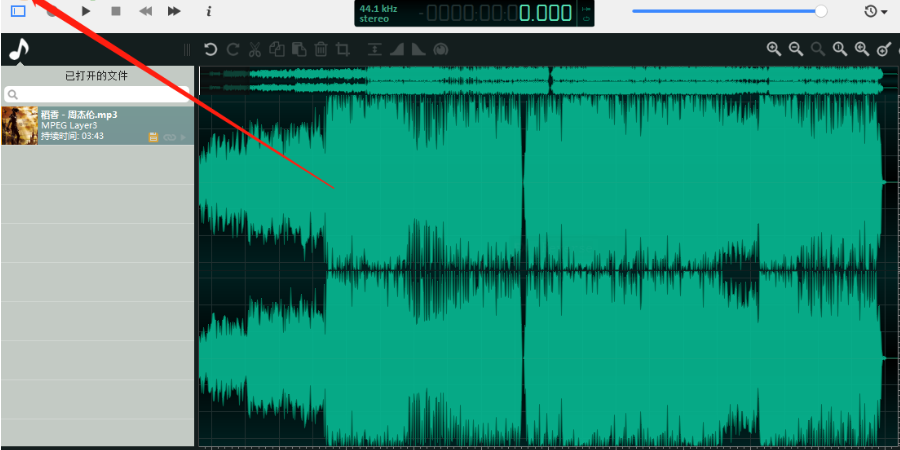Stop audio with the stop button
Image resolution: width=900 pixels, height=450 pixels.
(x=116, y=11)
